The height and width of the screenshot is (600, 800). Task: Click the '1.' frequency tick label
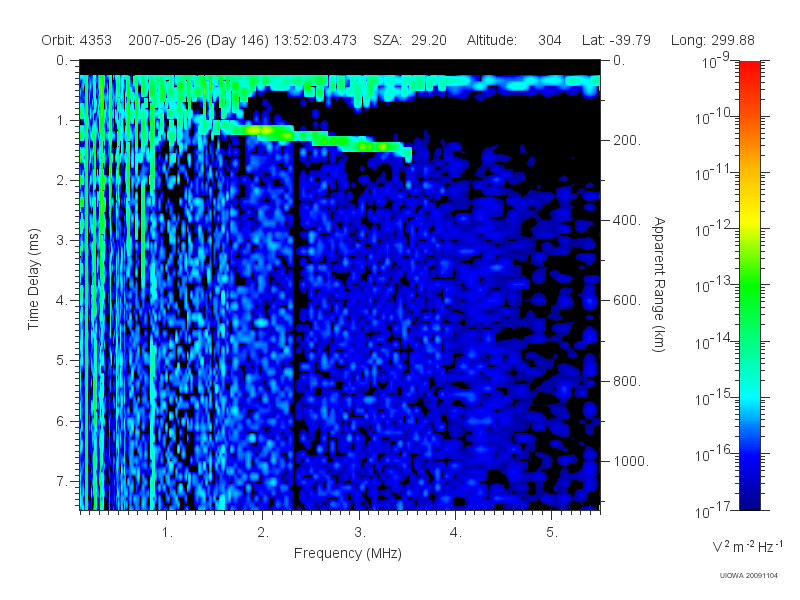(167, 533)
